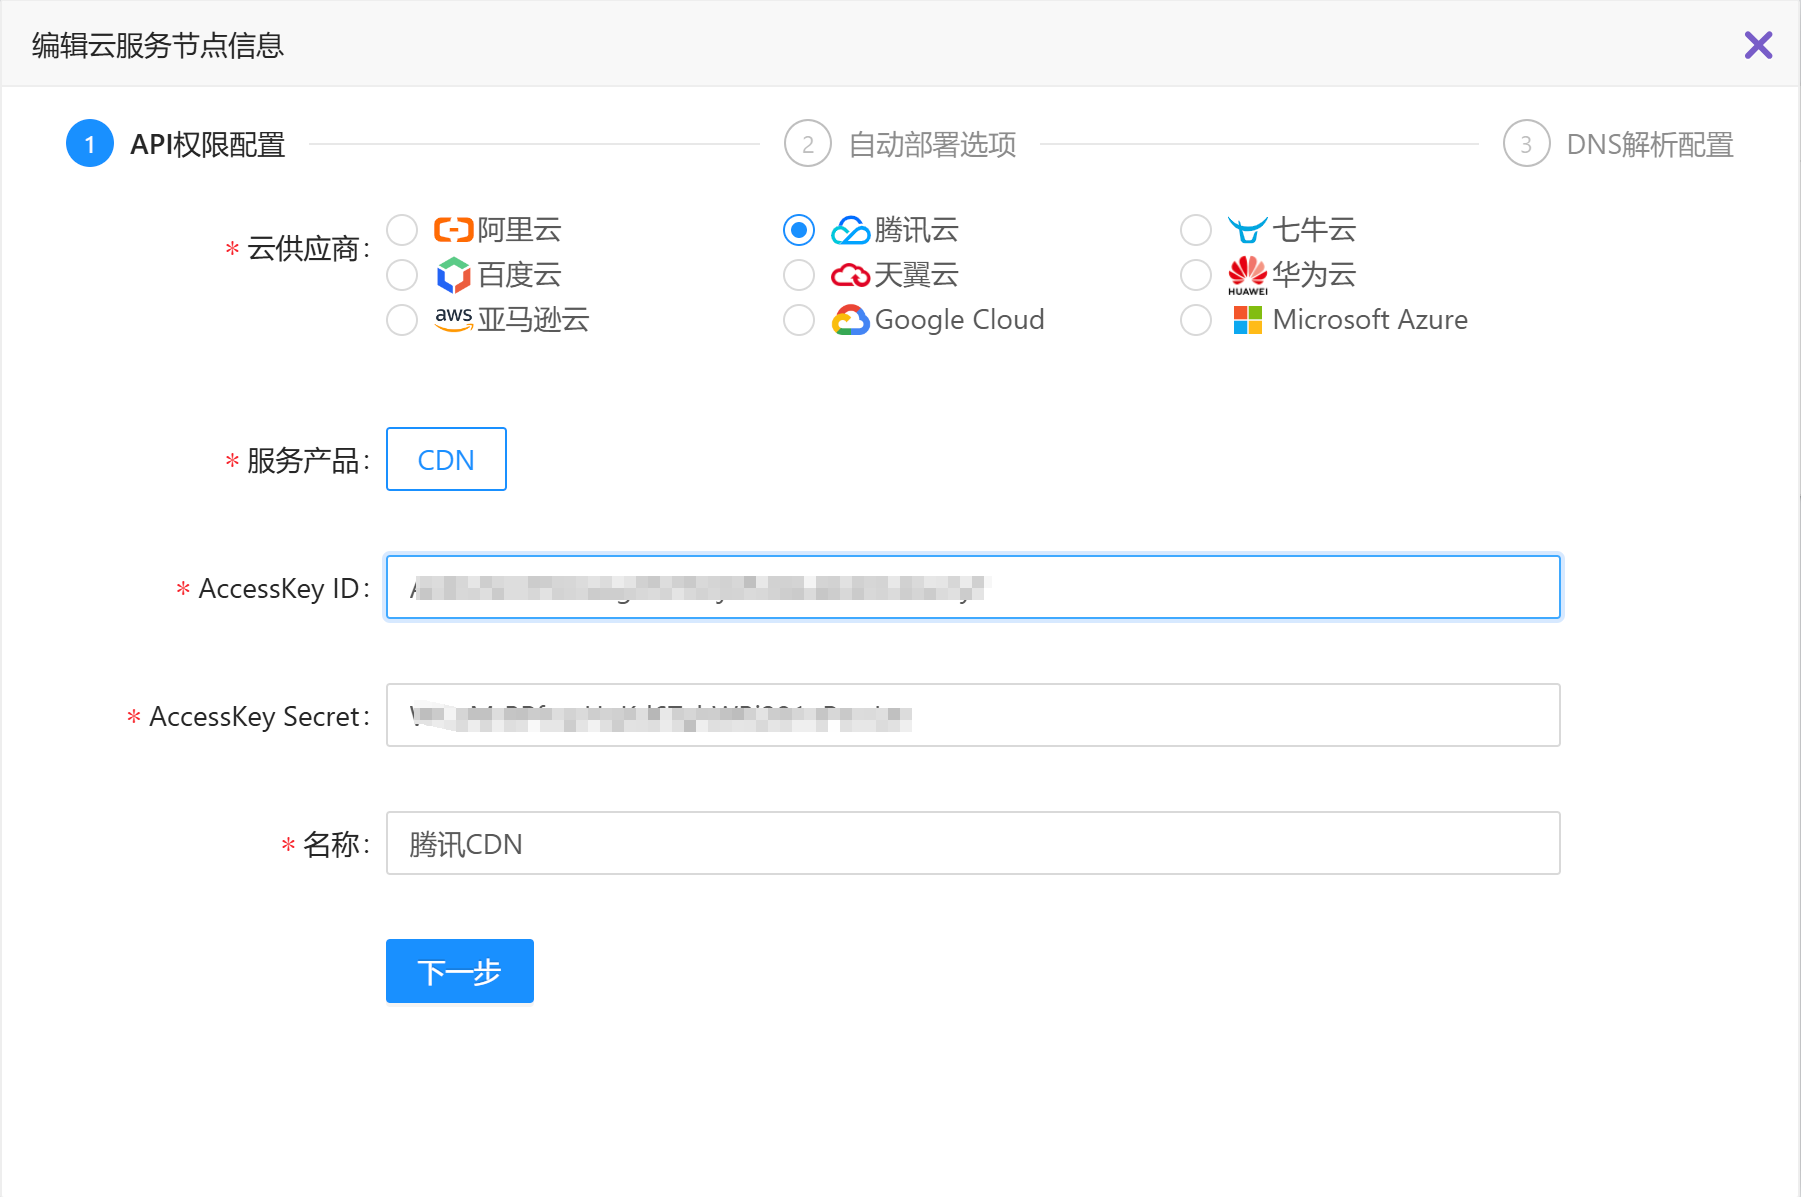Click the 编辑云服务节点信息 dialog title
The width and height of the screenshot is (1801, 1197).
coord(158,45)
